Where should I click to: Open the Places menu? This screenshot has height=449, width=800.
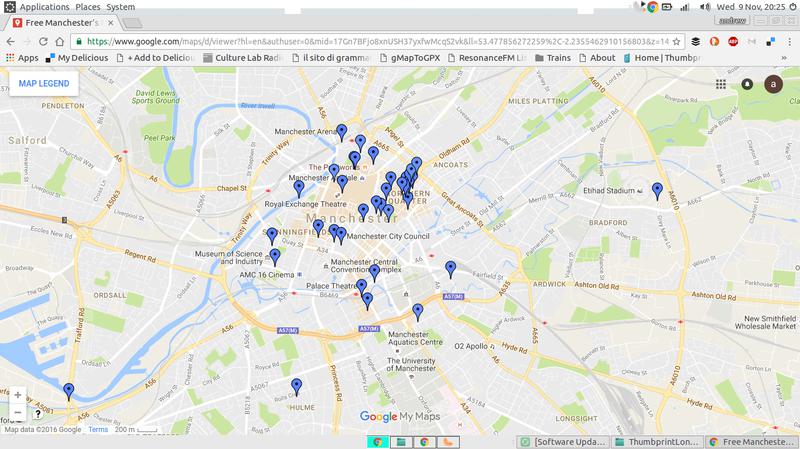[x=88, y=7]
